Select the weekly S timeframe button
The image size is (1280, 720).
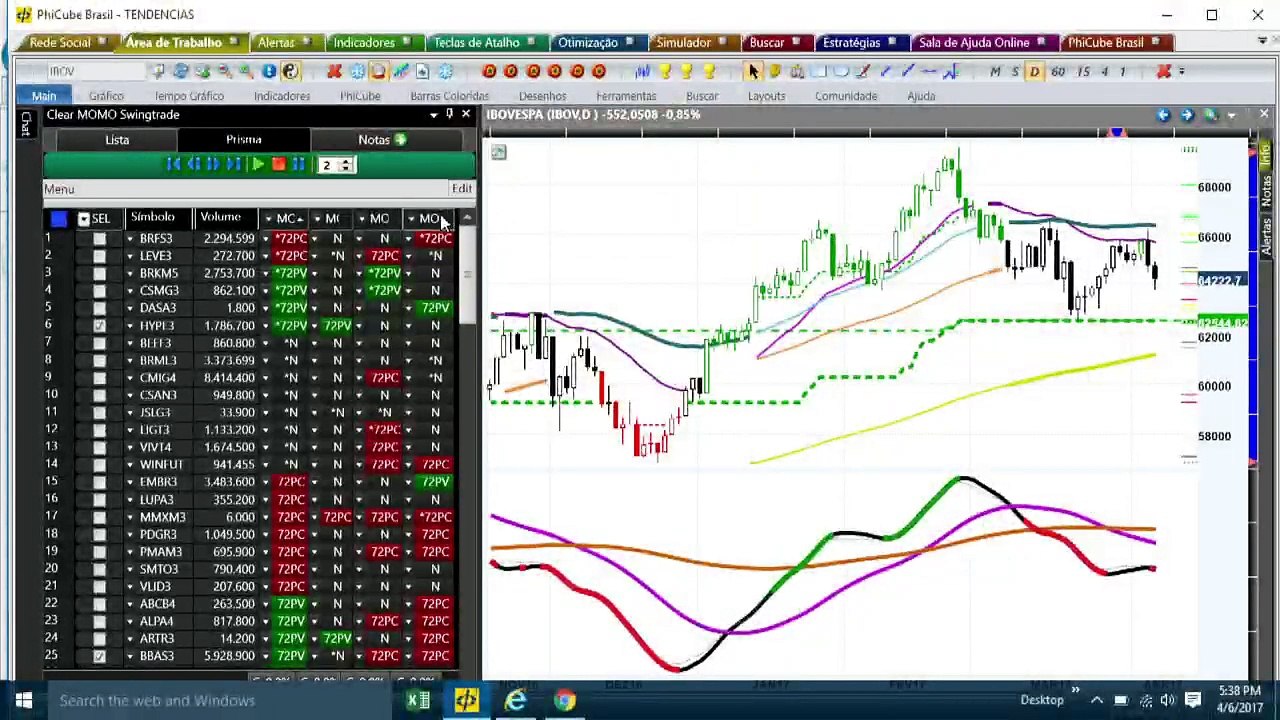[1015, 71]
